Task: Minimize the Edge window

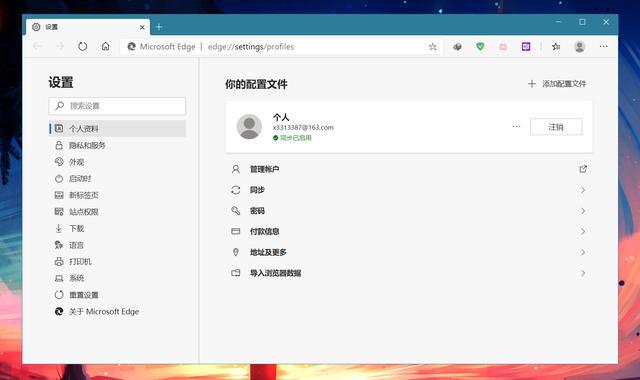Action: pos(558,22)
